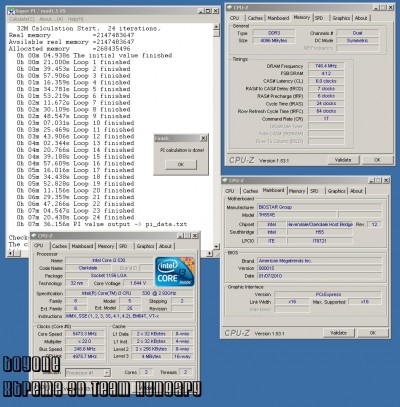Close the Finish dialog with its X button
The image size is (400, 407).
(x=203, y=138)
